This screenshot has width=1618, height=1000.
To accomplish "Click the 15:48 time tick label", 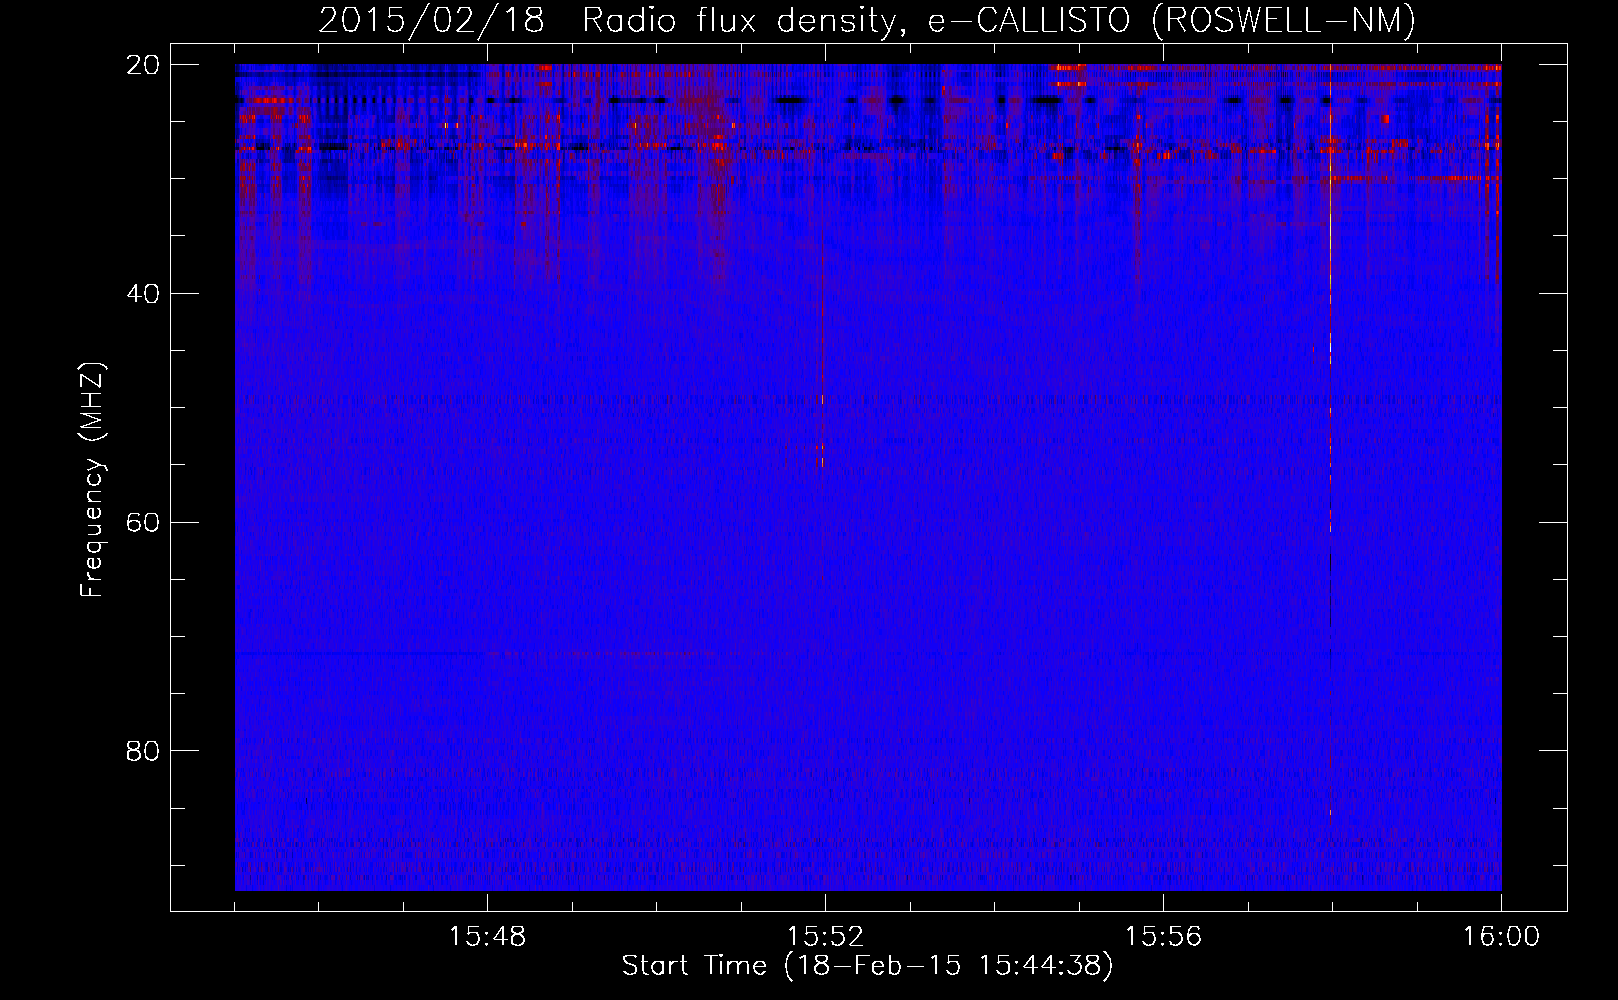I will point(487,937).
